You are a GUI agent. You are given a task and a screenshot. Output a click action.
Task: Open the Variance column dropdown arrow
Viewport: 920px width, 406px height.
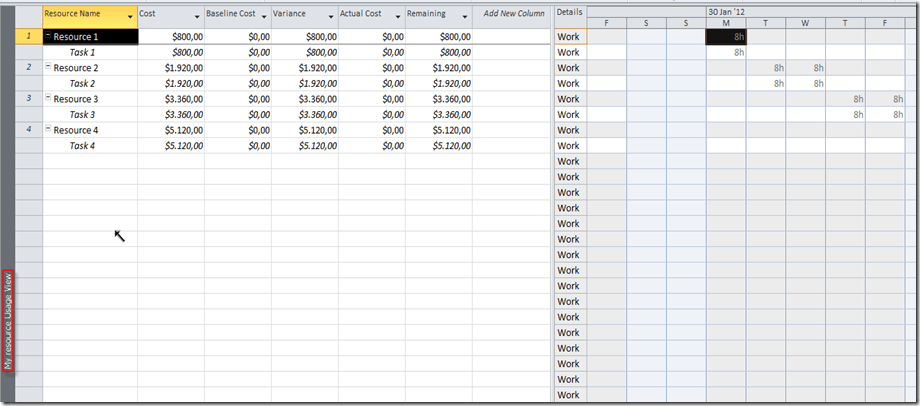click(331, 17)
